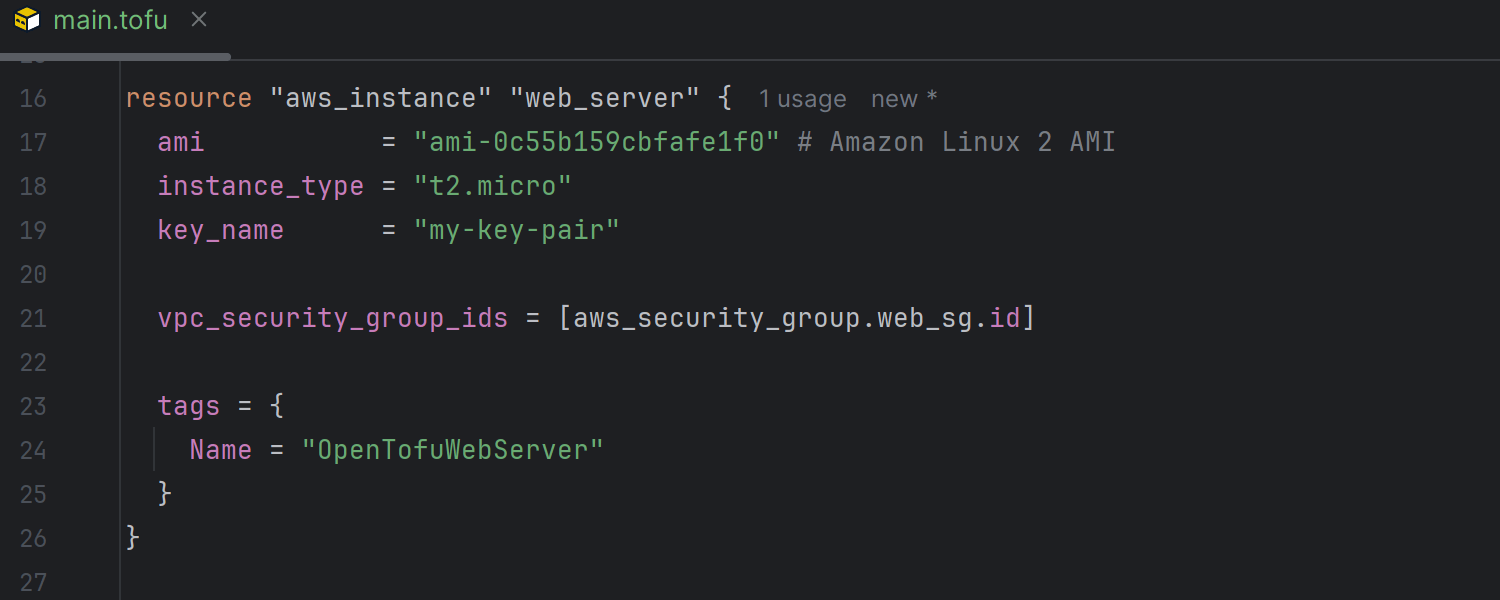Click the "new *" author hint

pyautogui.click(x=903, y=99)
